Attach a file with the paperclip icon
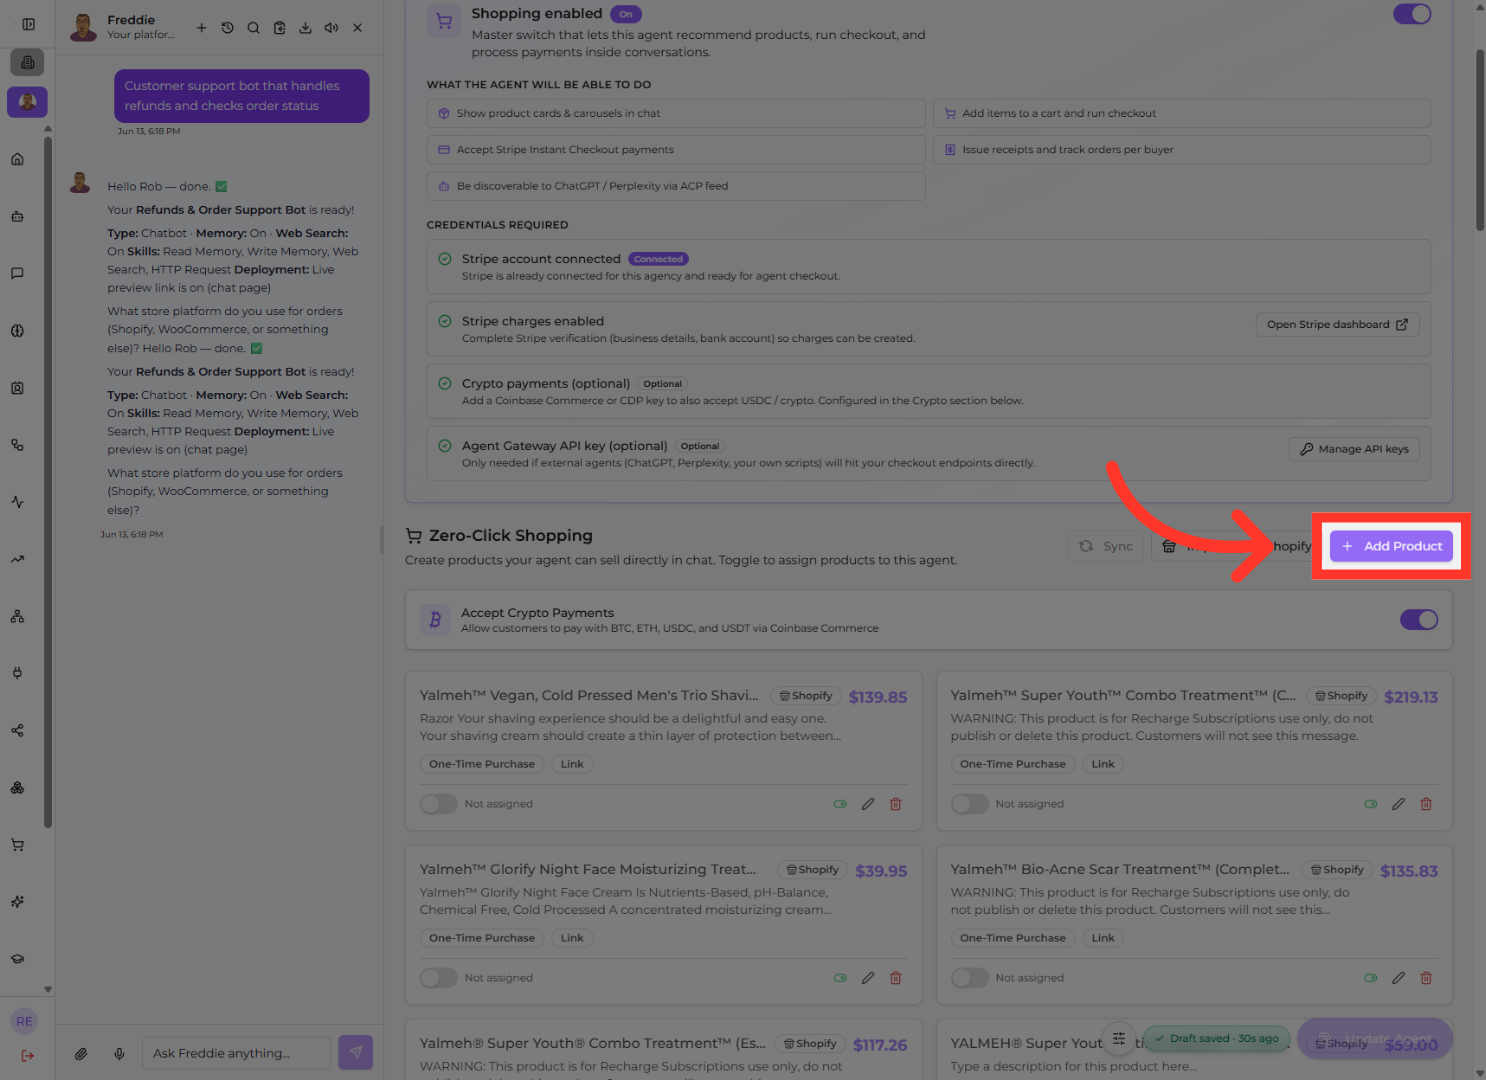 point(81,1053)
